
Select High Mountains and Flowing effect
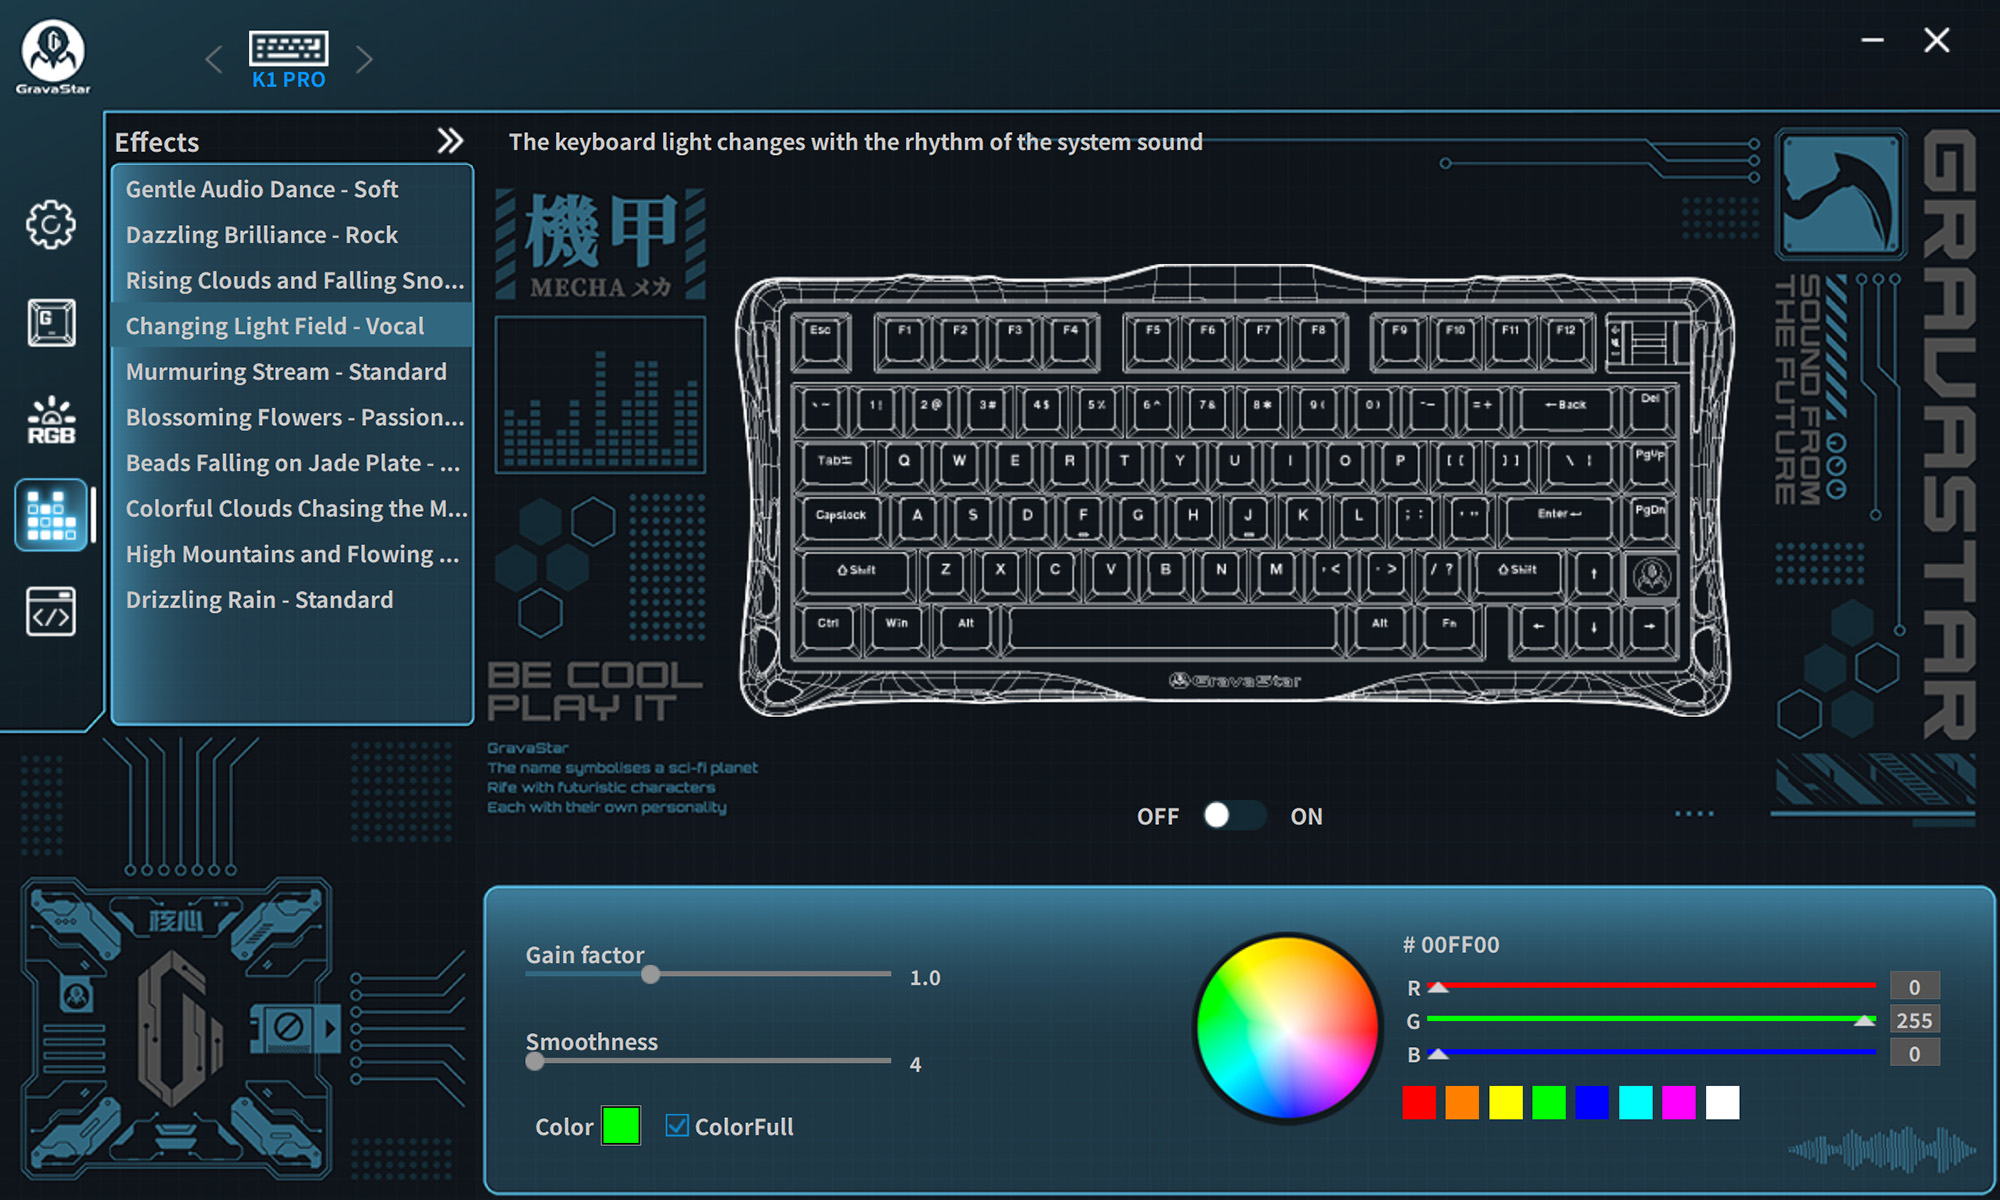[291, 554]
